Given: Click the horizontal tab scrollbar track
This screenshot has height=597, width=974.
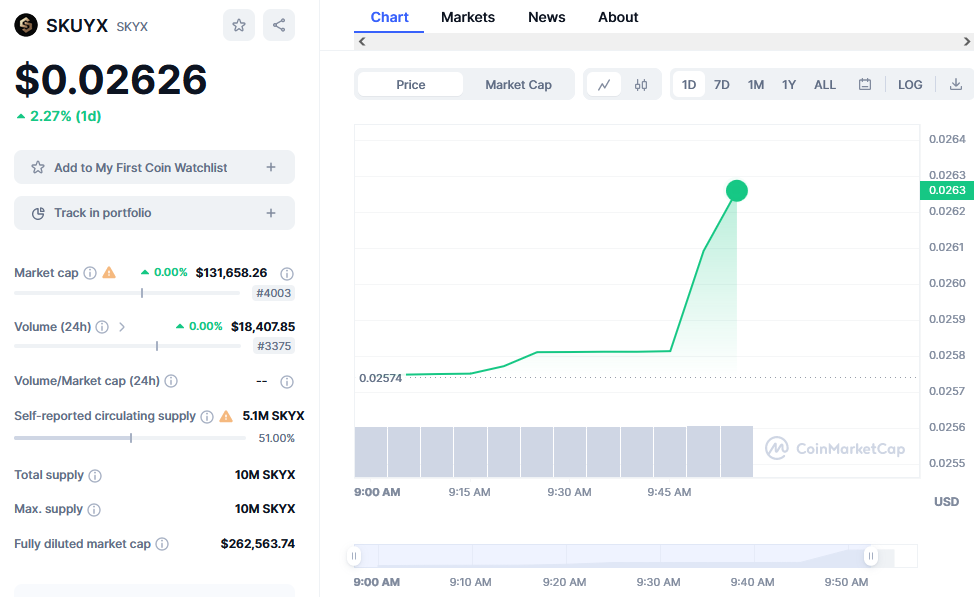Looking at the screenshot, I should pyautogui.click(x=664, y=42).
